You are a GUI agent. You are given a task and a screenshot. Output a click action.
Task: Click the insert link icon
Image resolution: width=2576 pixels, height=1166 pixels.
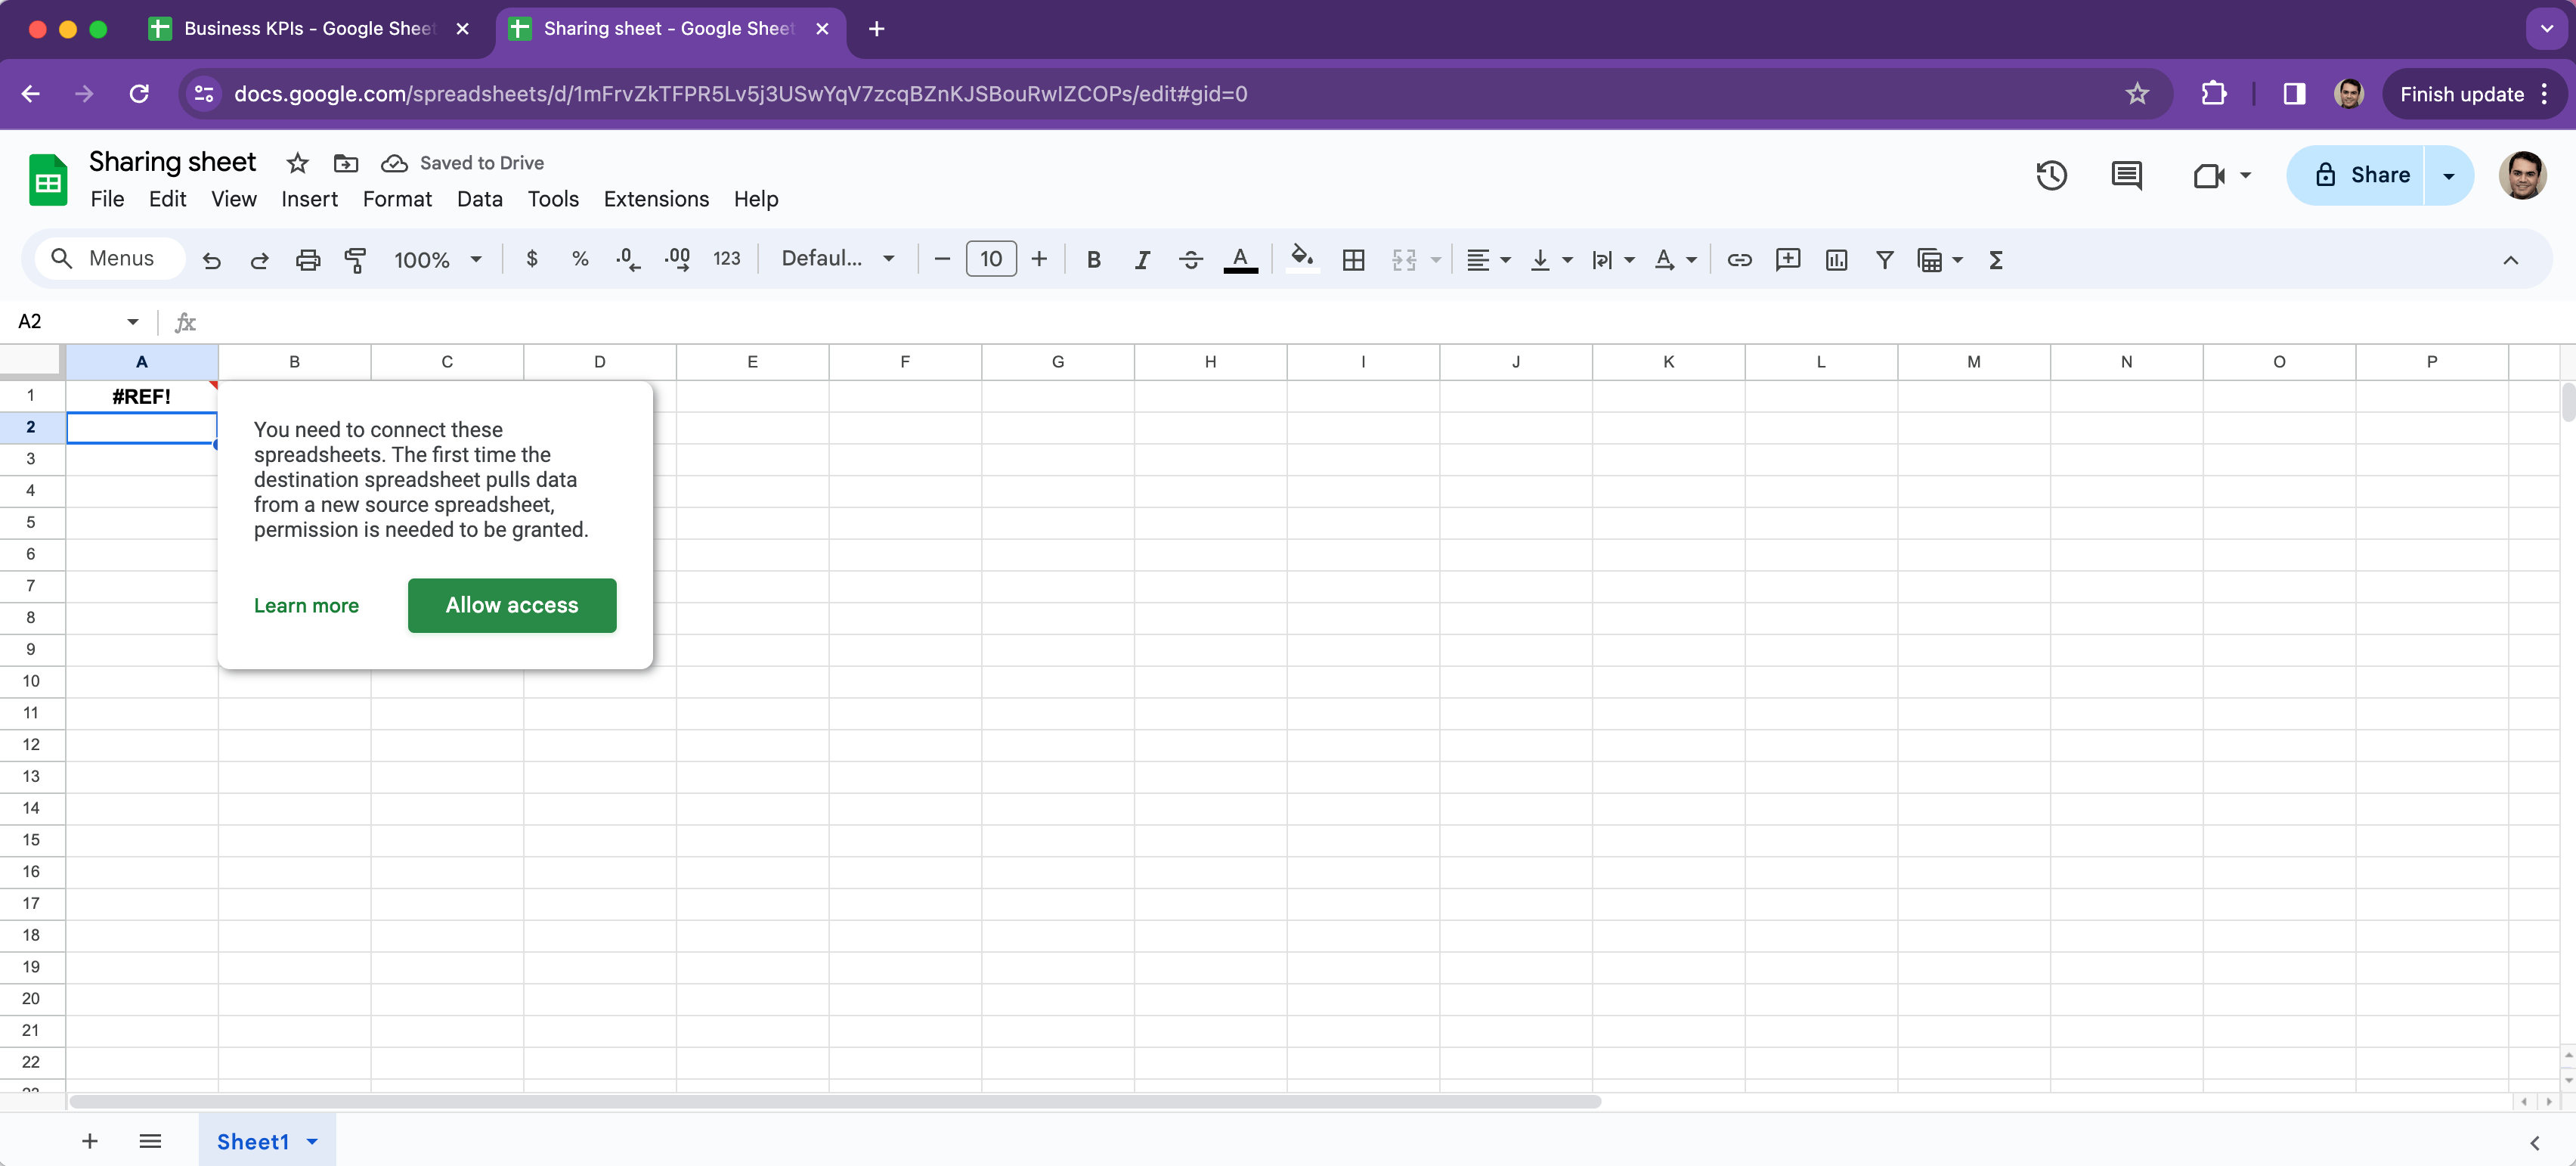[x=1739, y=260]
